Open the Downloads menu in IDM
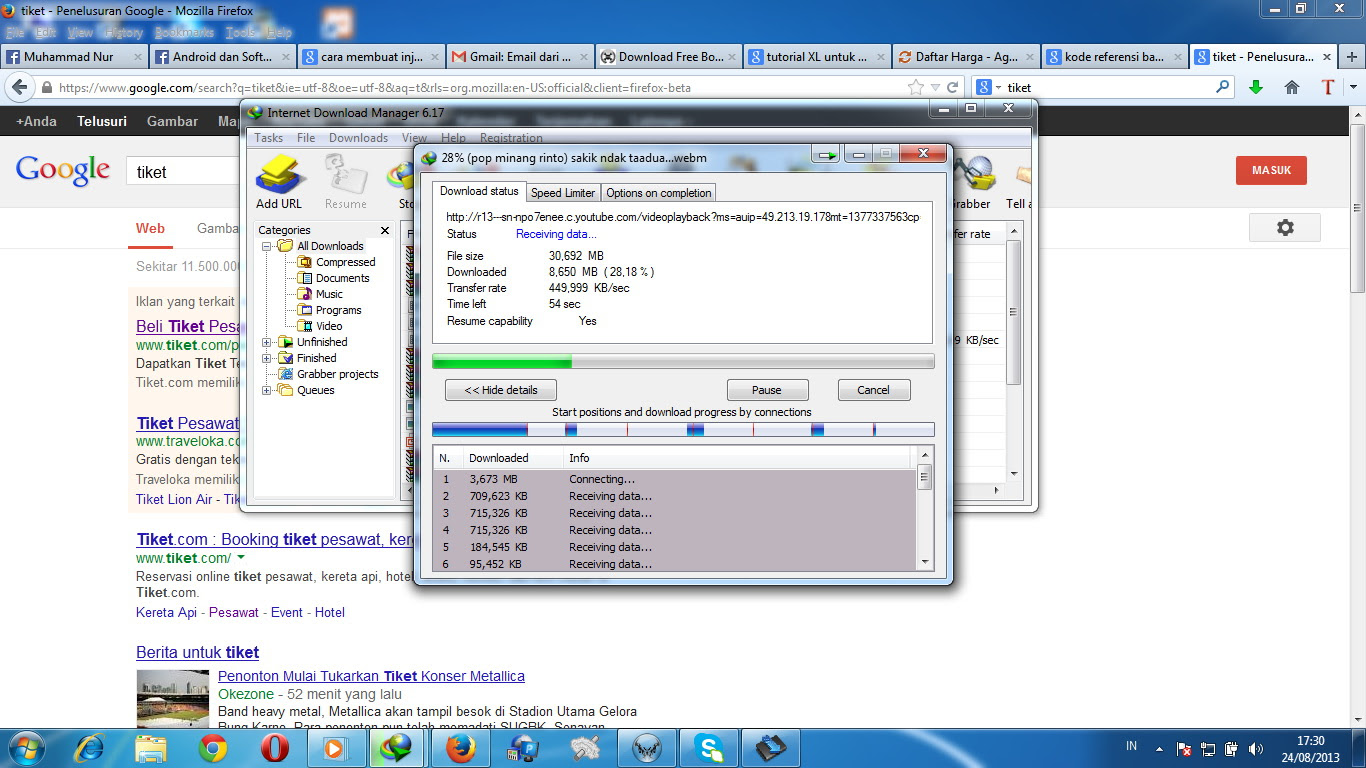 358,138
